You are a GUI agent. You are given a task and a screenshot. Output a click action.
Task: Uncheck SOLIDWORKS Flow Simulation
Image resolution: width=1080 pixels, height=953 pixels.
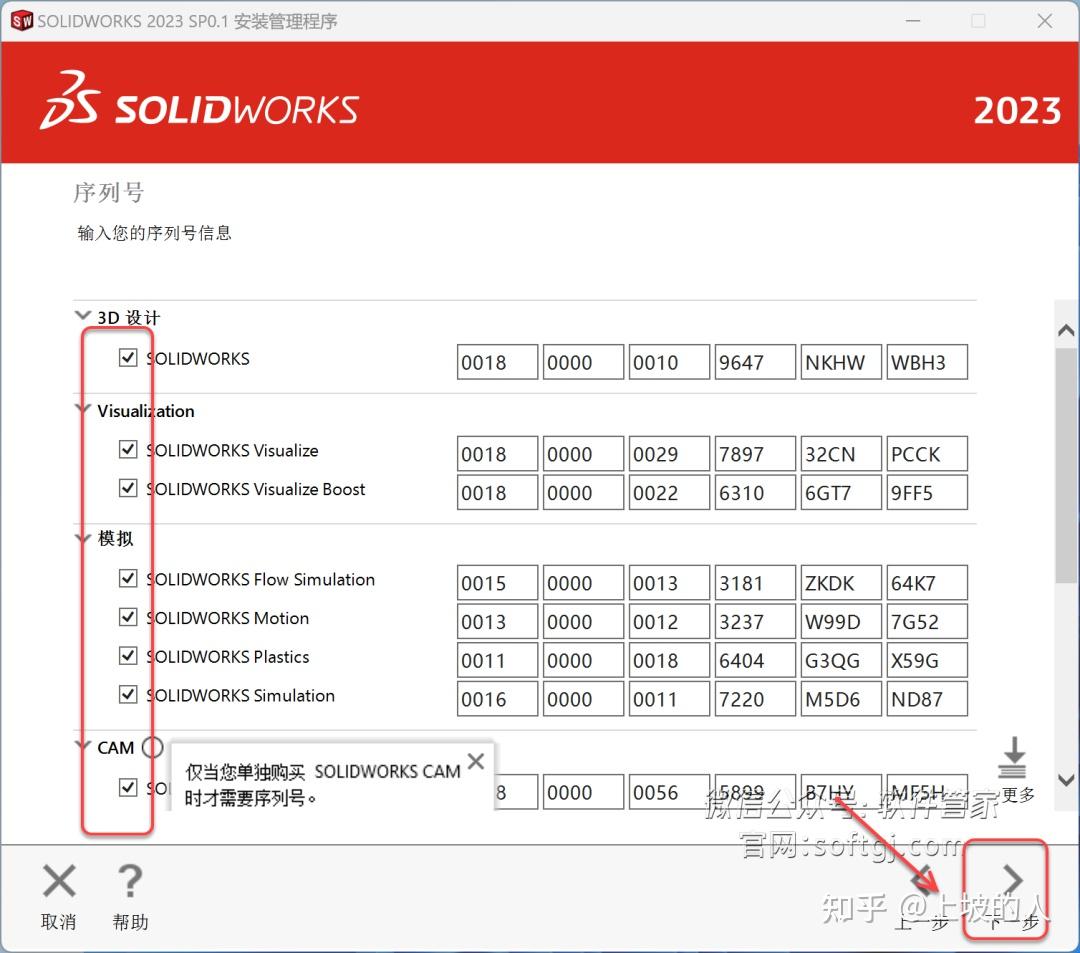pyautogui.click(x=128, y=578)
